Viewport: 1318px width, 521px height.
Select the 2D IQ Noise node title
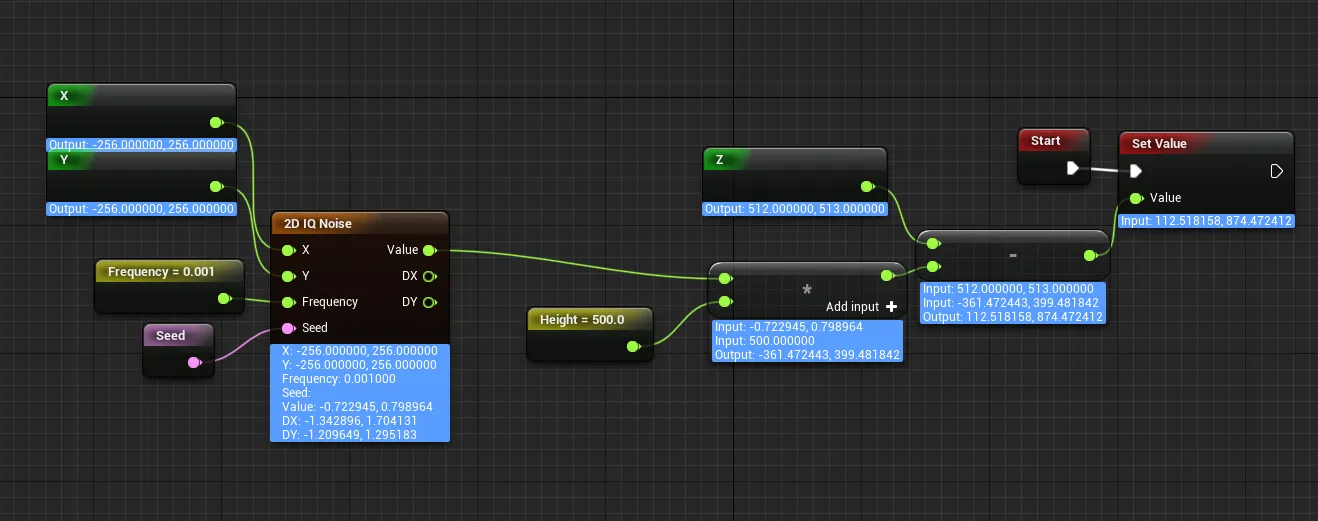(318, 224)
